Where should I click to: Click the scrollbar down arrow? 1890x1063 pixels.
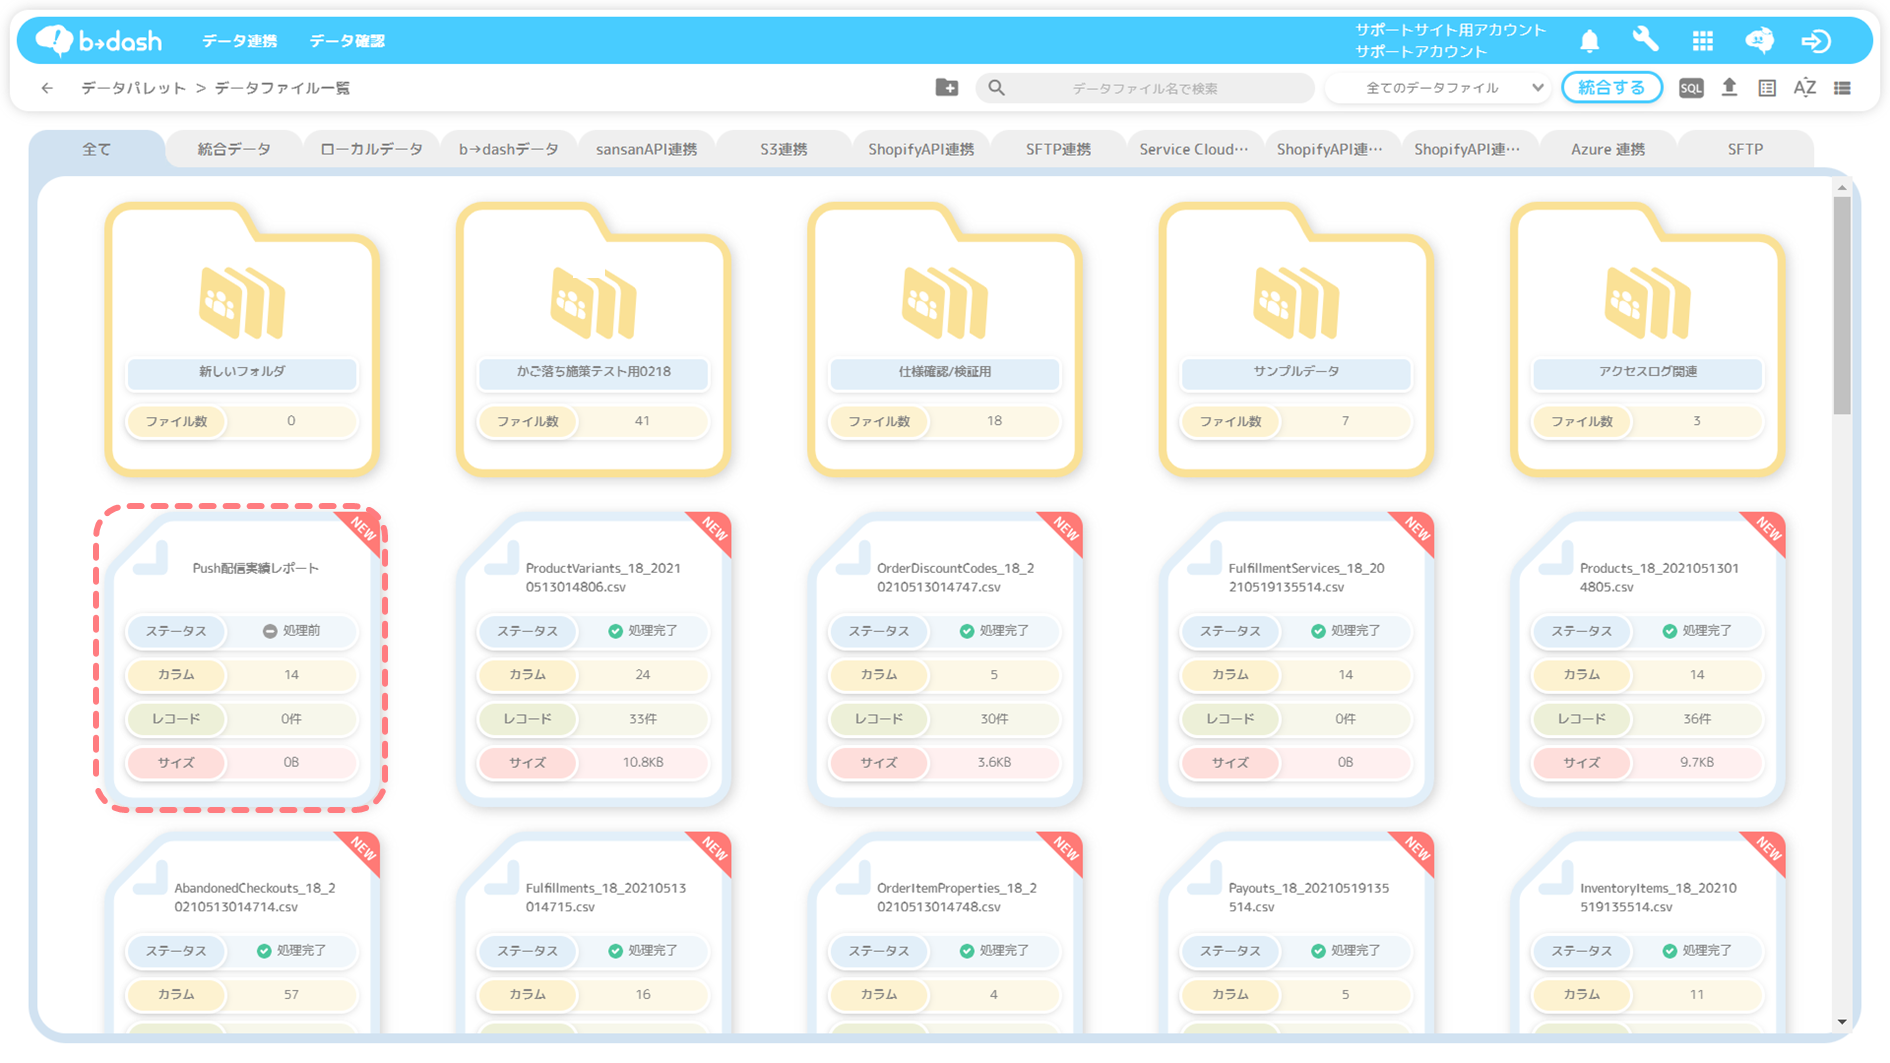click(x=1842, y=1022)
